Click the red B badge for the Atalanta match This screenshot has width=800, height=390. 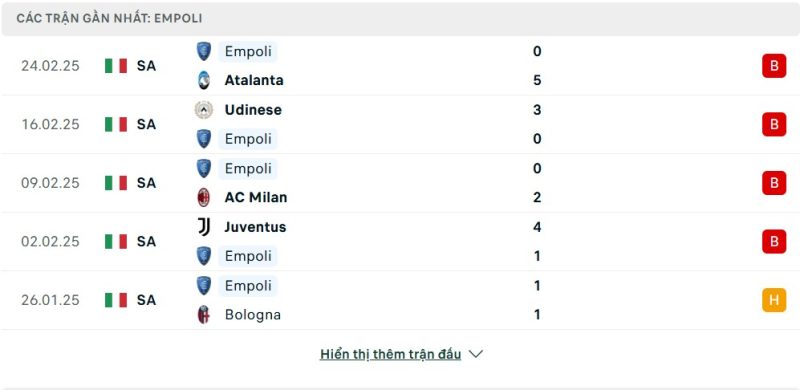(774, 66)
